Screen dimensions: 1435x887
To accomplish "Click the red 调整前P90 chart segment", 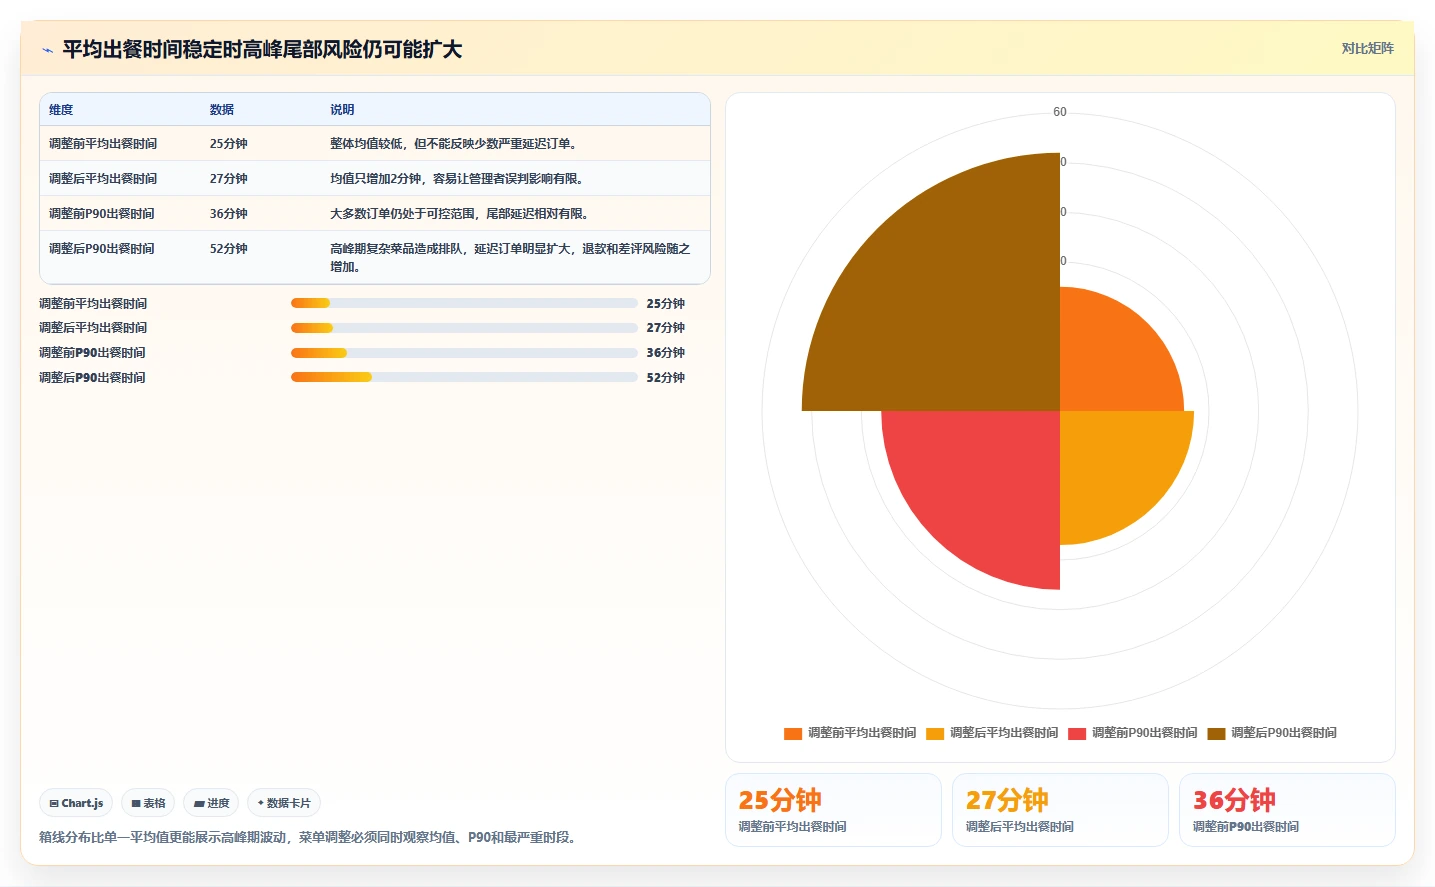I will (x=985, y=485).
